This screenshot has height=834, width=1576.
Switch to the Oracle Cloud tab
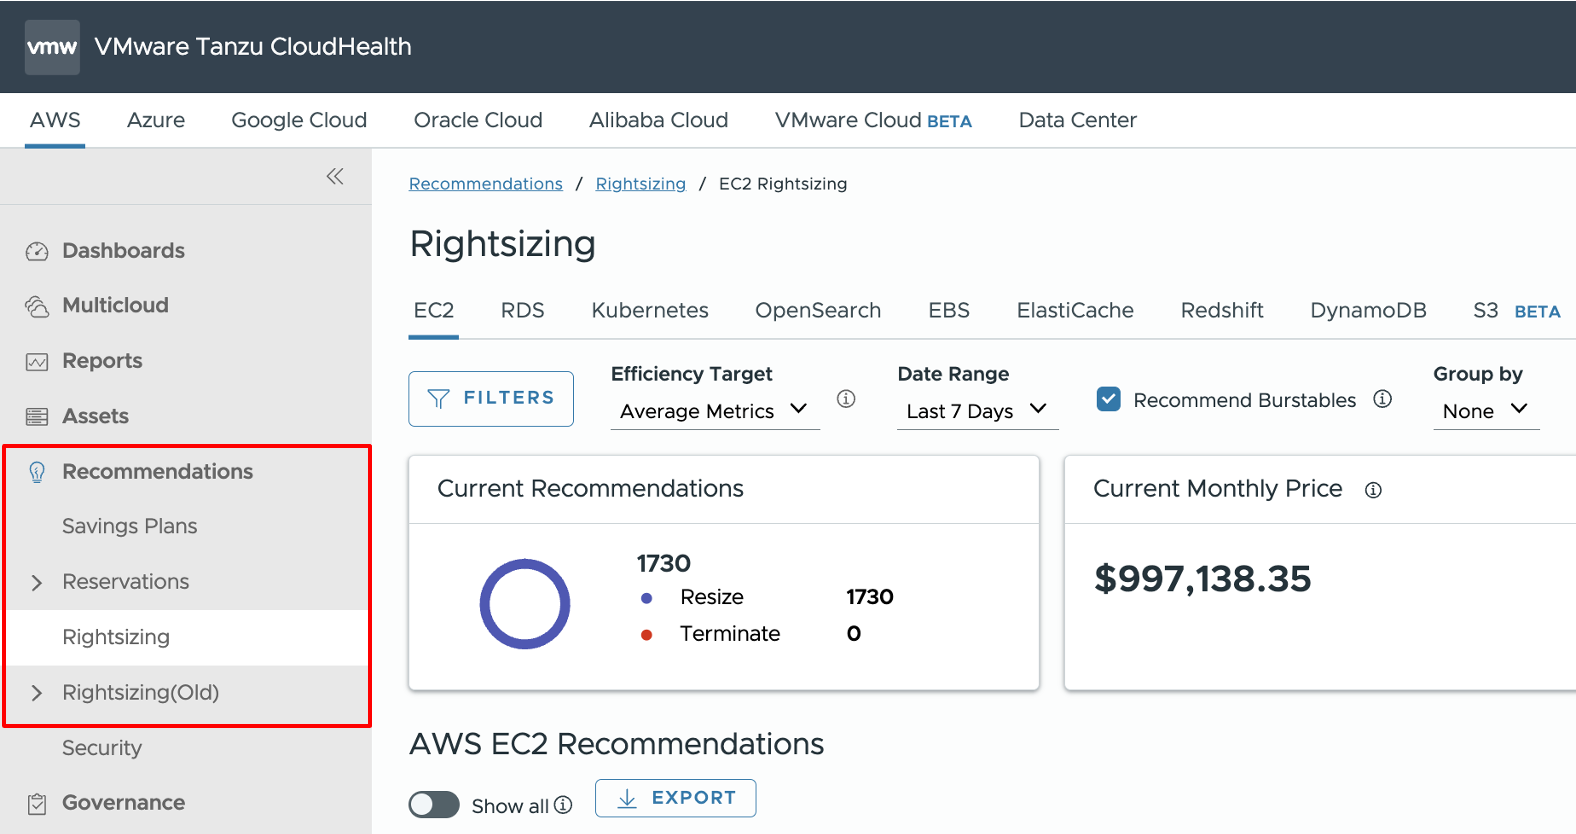point(478,120)
